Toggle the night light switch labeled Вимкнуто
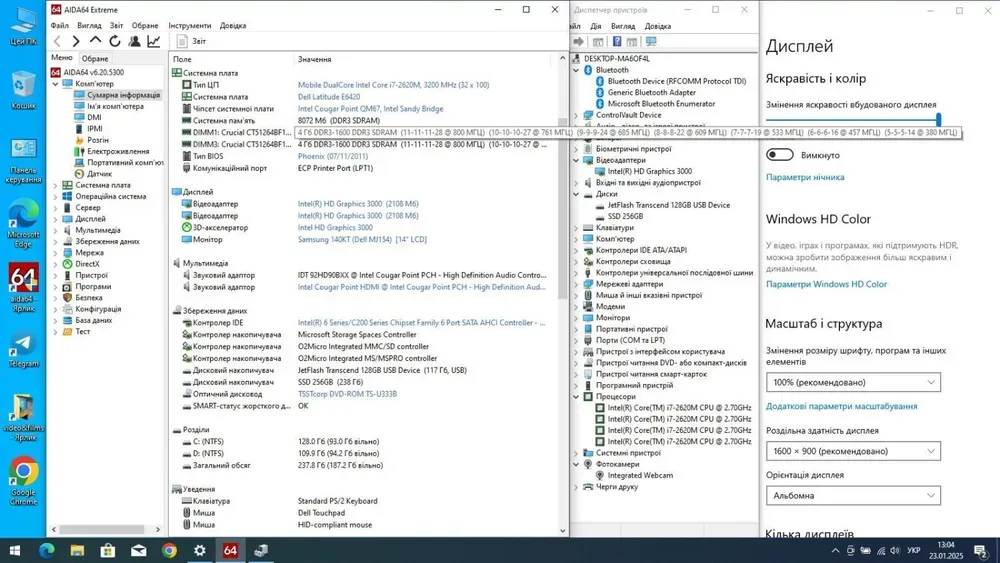Screen dimensions: 1000x563 (x=780, y=155)
